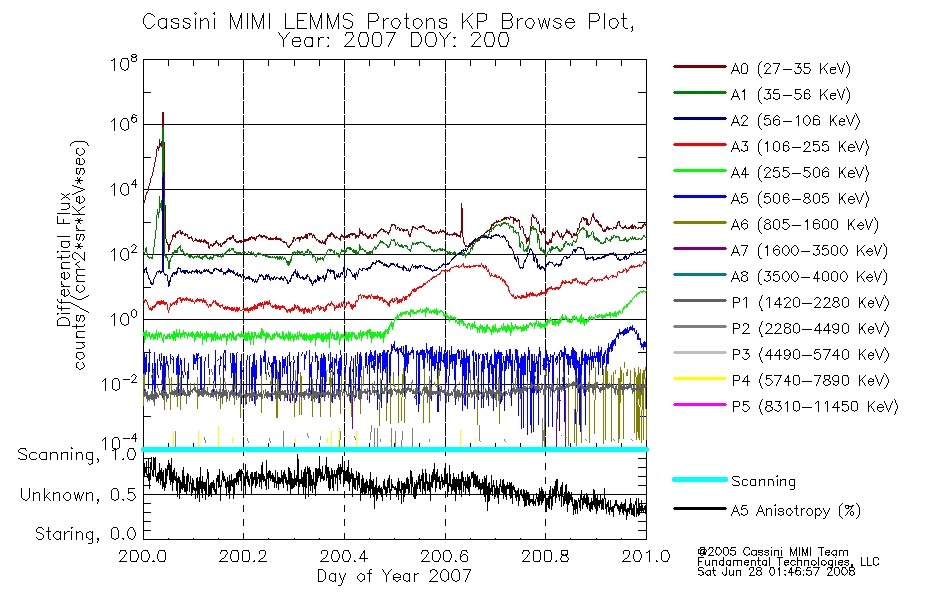This screenshot has width=950, height=600.
Task: Click the A8 (3500-4000 KeV) legend label
Action: pos(809,277)
